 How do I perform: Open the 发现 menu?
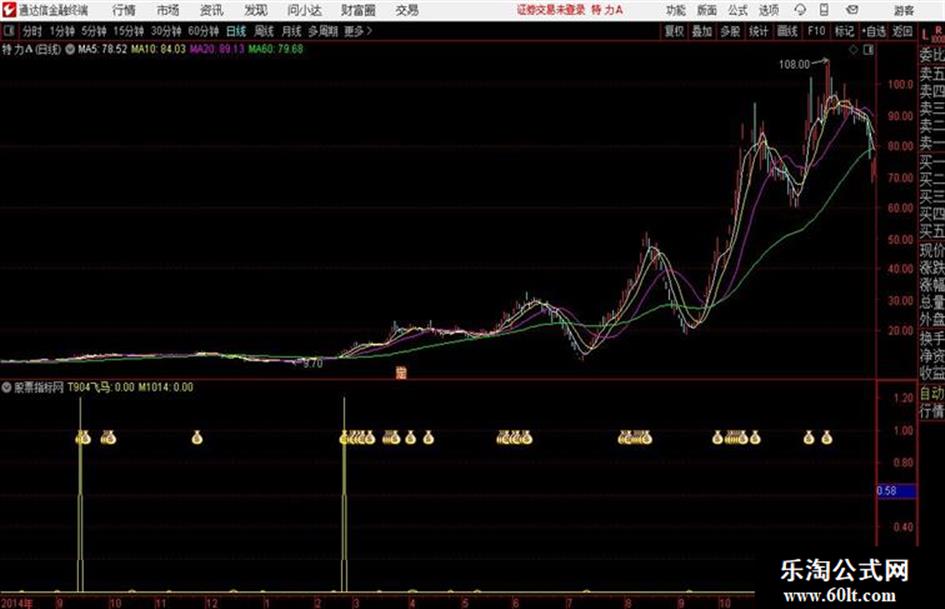click(256, 10)
